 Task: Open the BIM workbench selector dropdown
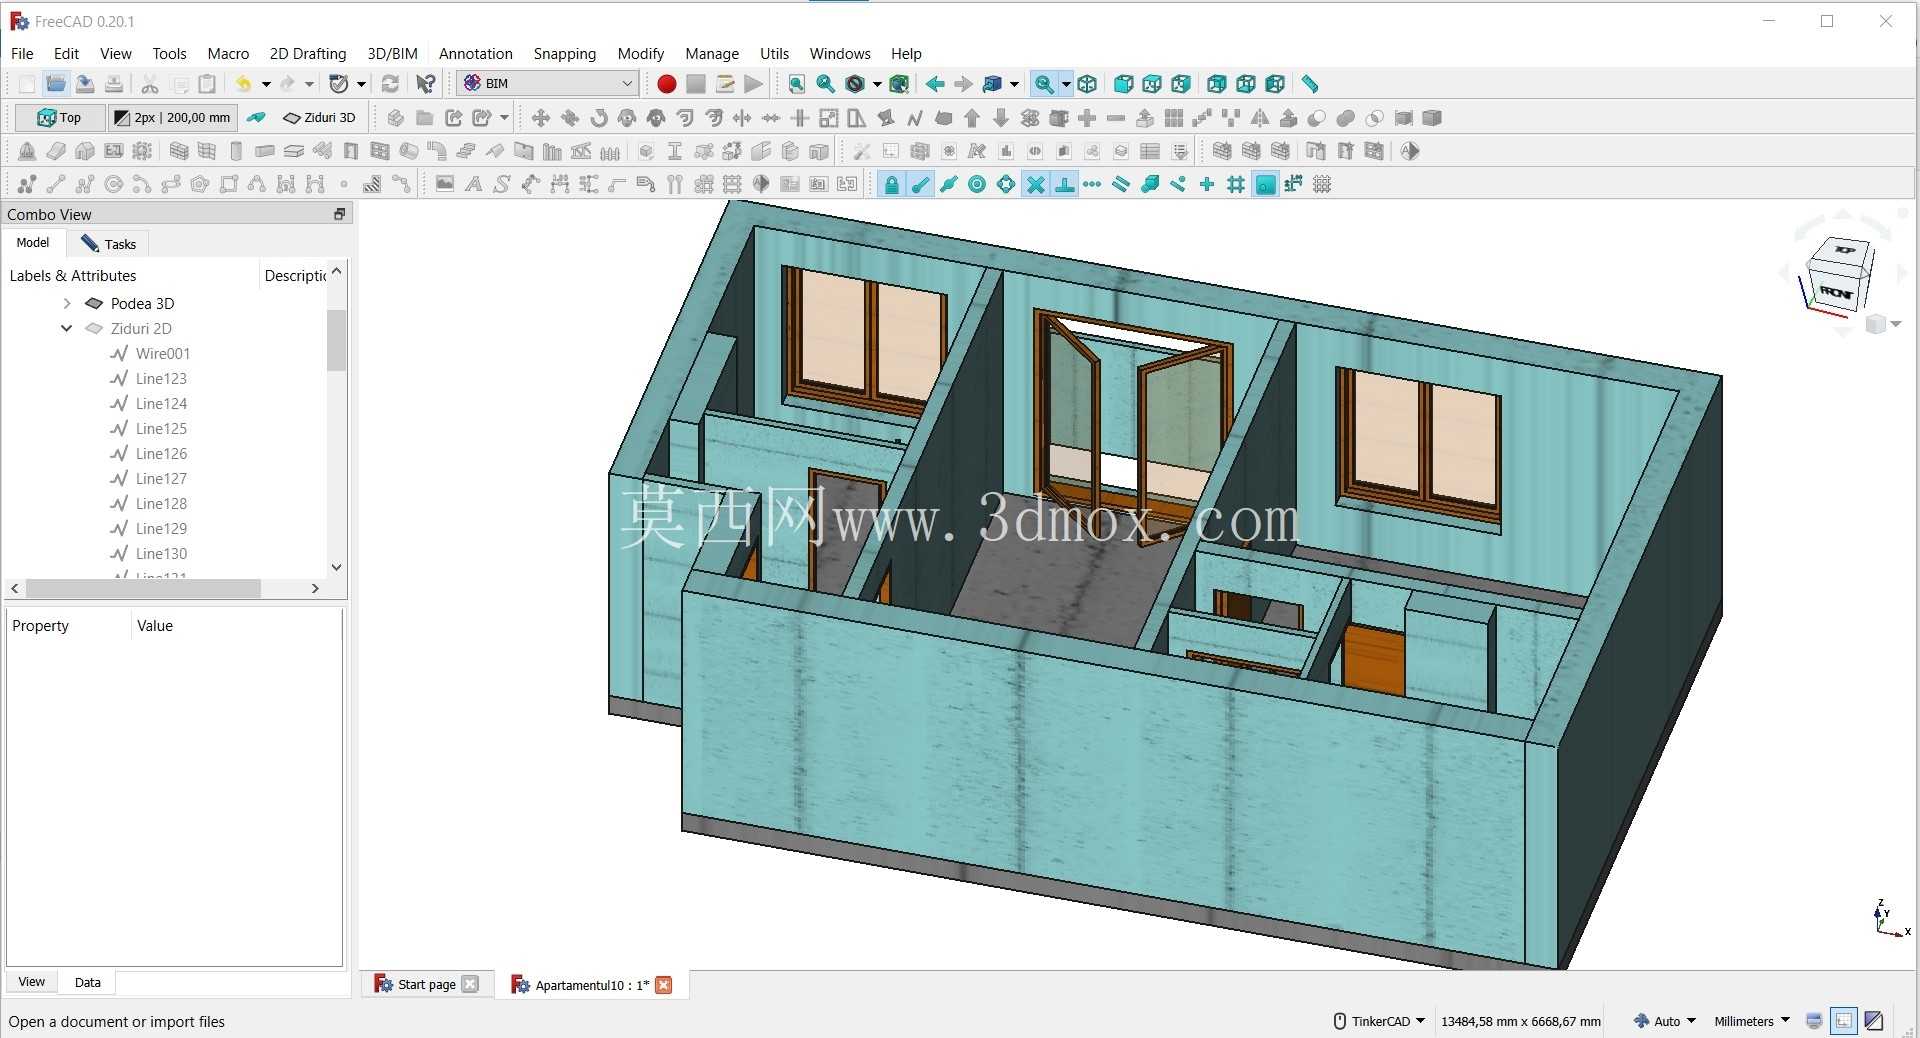(548, 84)
